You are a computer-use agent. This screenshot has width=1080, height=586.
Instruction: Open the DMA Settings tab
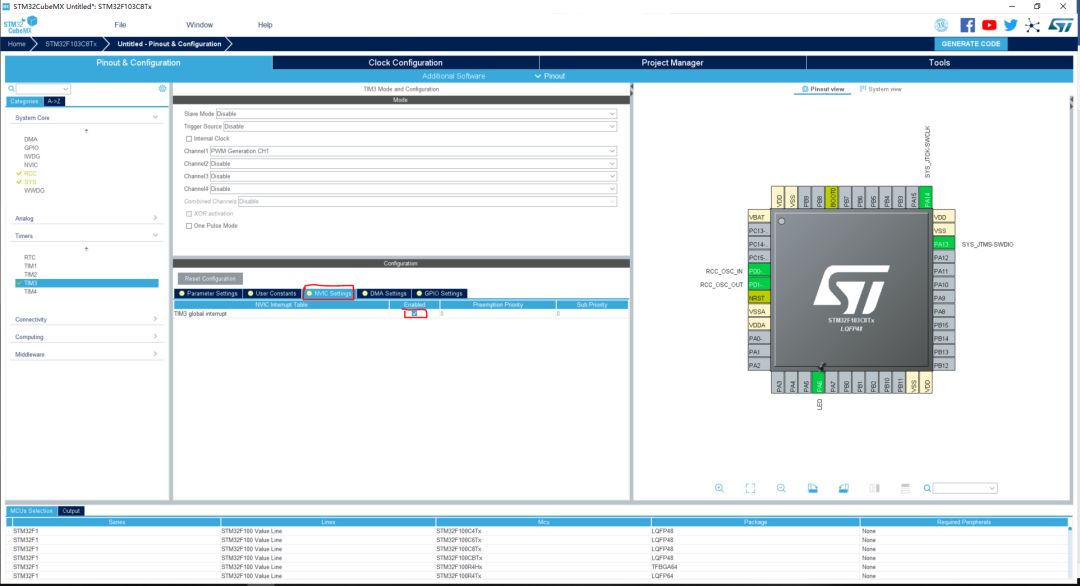tap(384, 293)
